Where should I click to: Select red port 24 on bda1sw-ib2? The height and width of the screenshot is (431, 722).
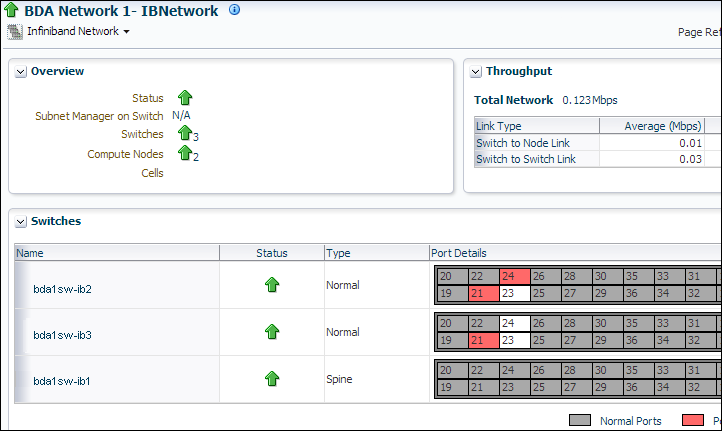click(515, 276)
